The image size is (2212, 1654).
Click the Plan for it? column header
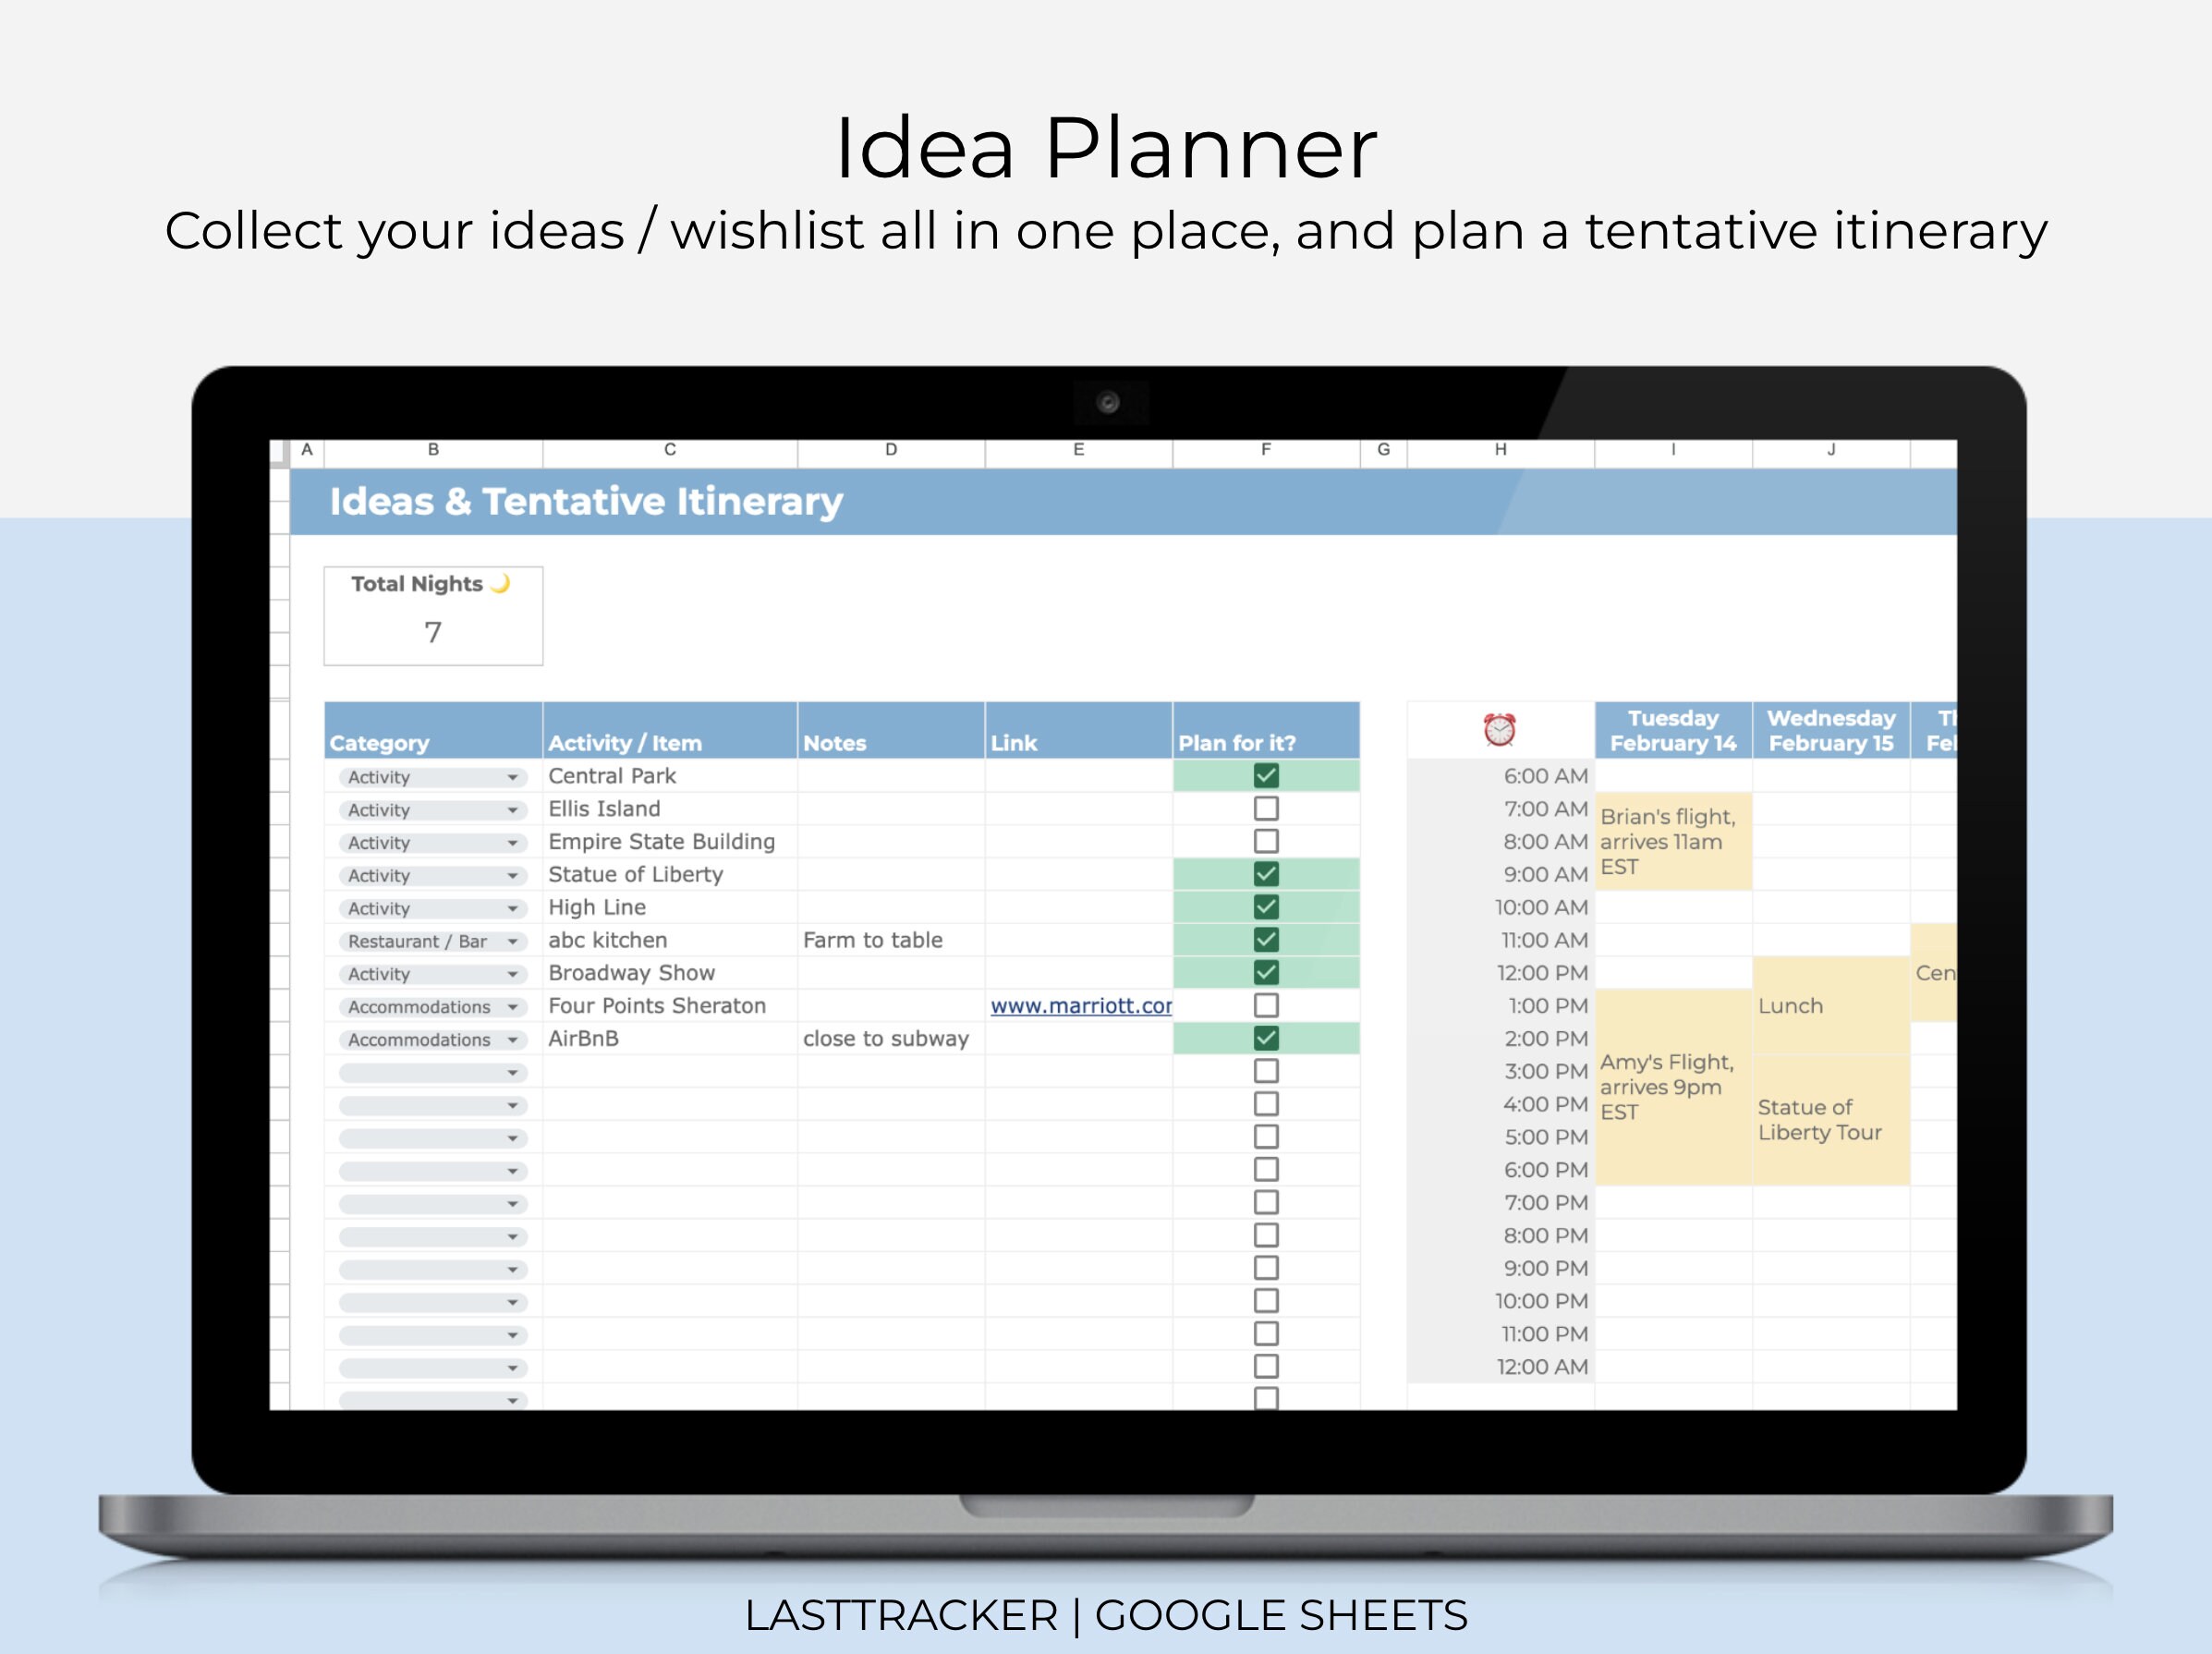tap(1237, 742)
